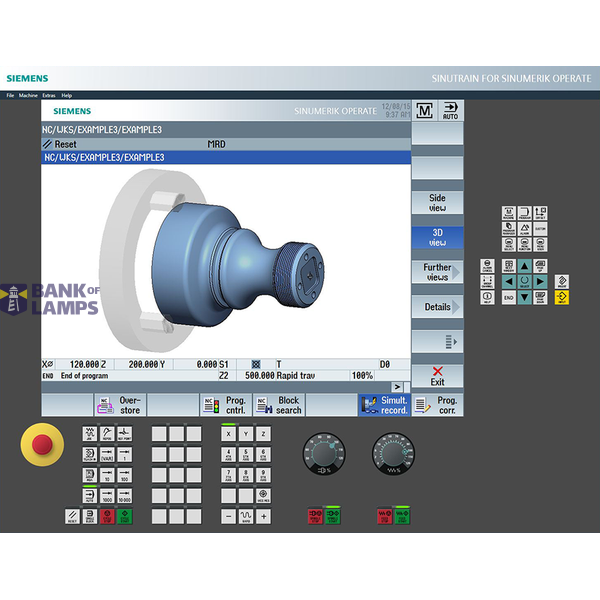600x600 pixels.
Task: Click cursor right arrow key
Action: pos(540,281)
